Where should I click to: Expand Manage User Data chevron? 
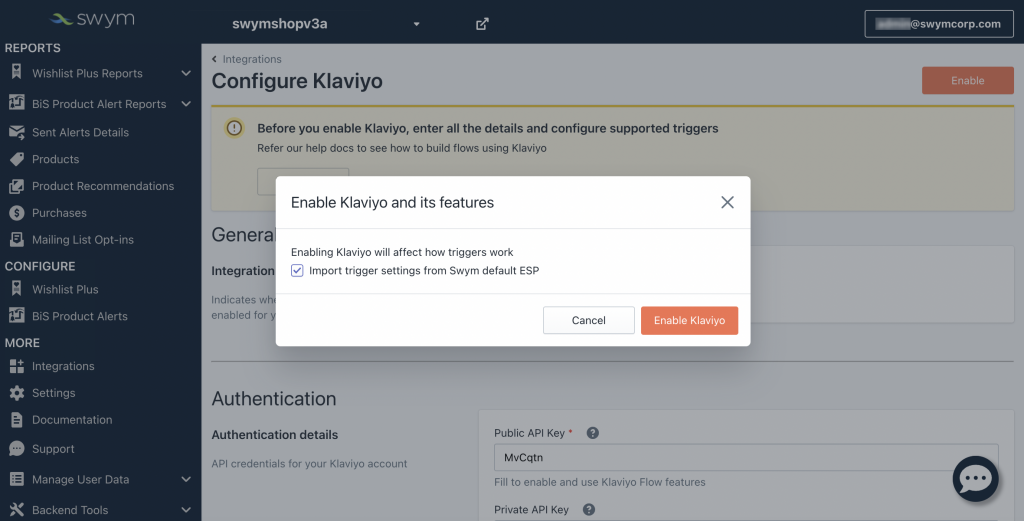(186, 479)
